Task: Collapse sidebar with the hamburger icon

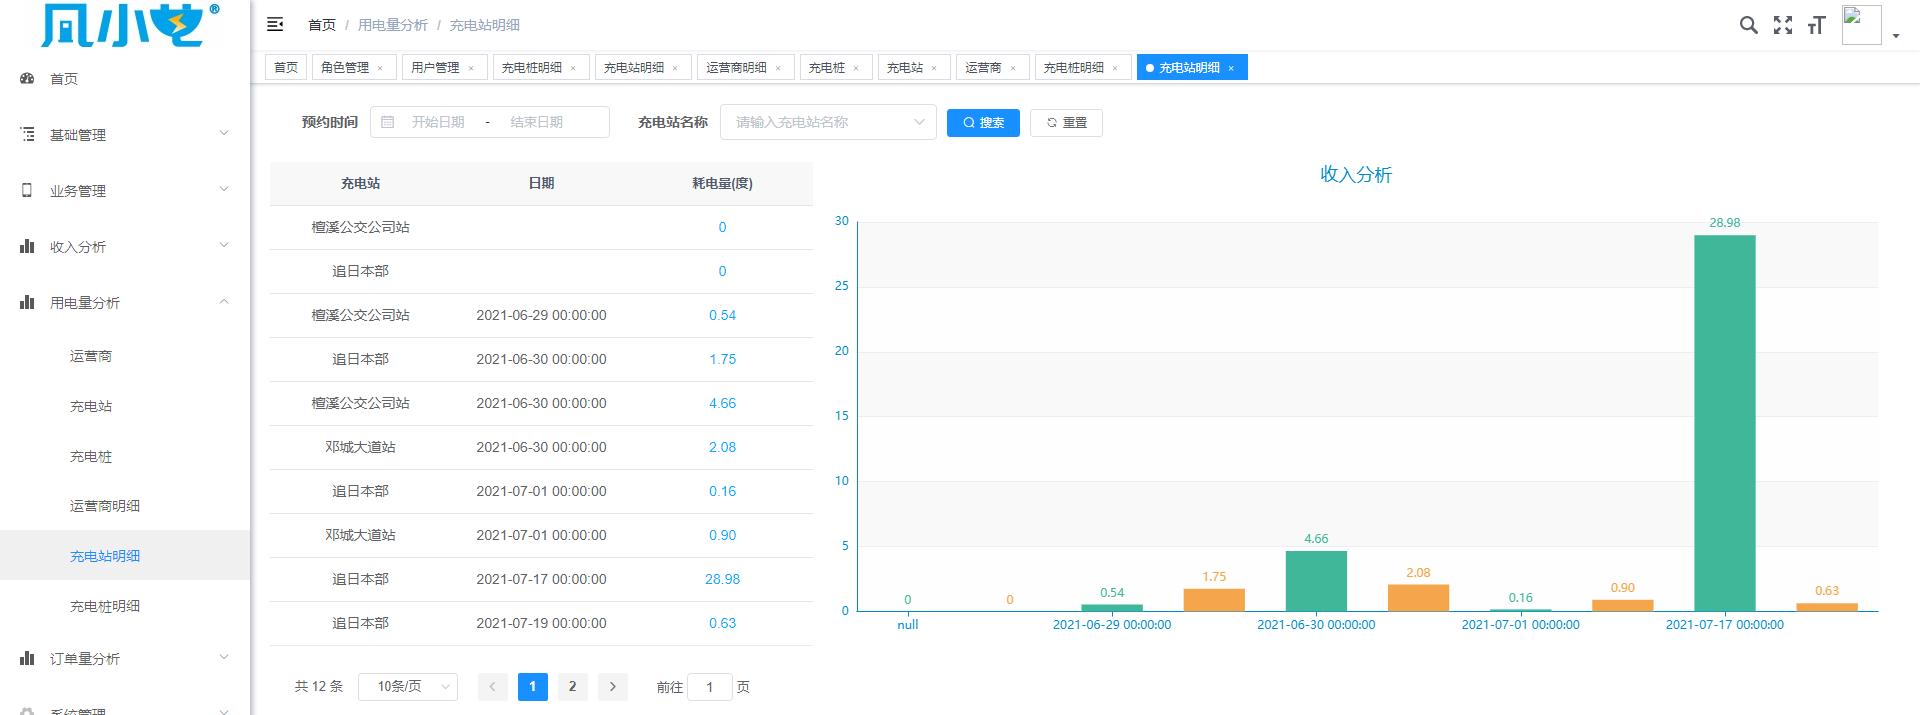Action: [x=275, y=25]
